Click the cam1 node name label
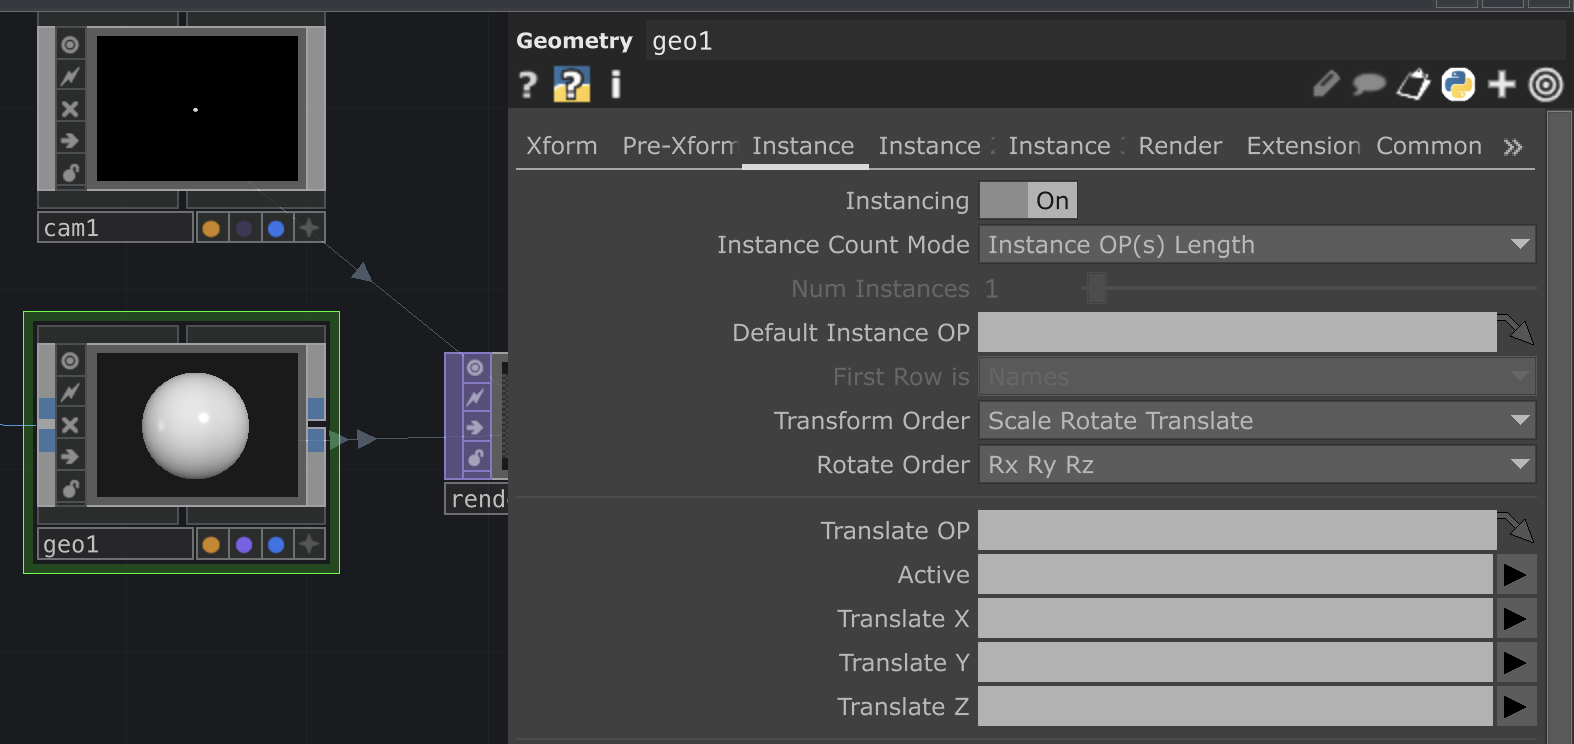The image size is (1574, 744). pos(115,228)
